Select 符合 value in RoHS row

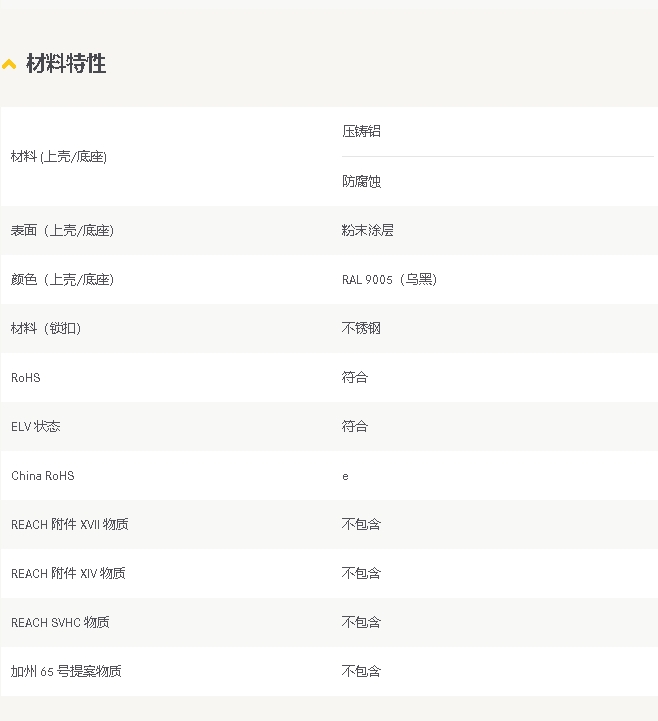(355, 378)
